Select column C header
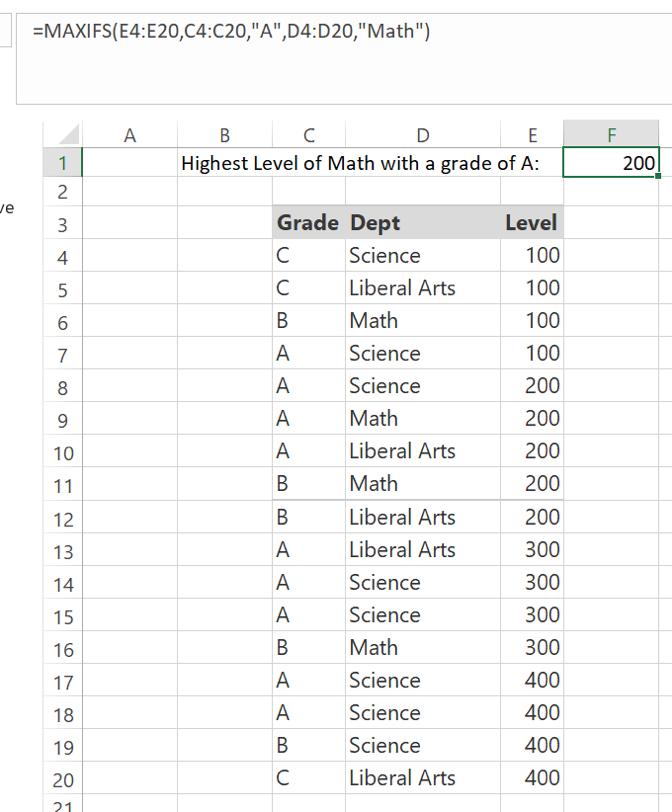The width and height of the screenshot is (672, 812). [308, 134]
